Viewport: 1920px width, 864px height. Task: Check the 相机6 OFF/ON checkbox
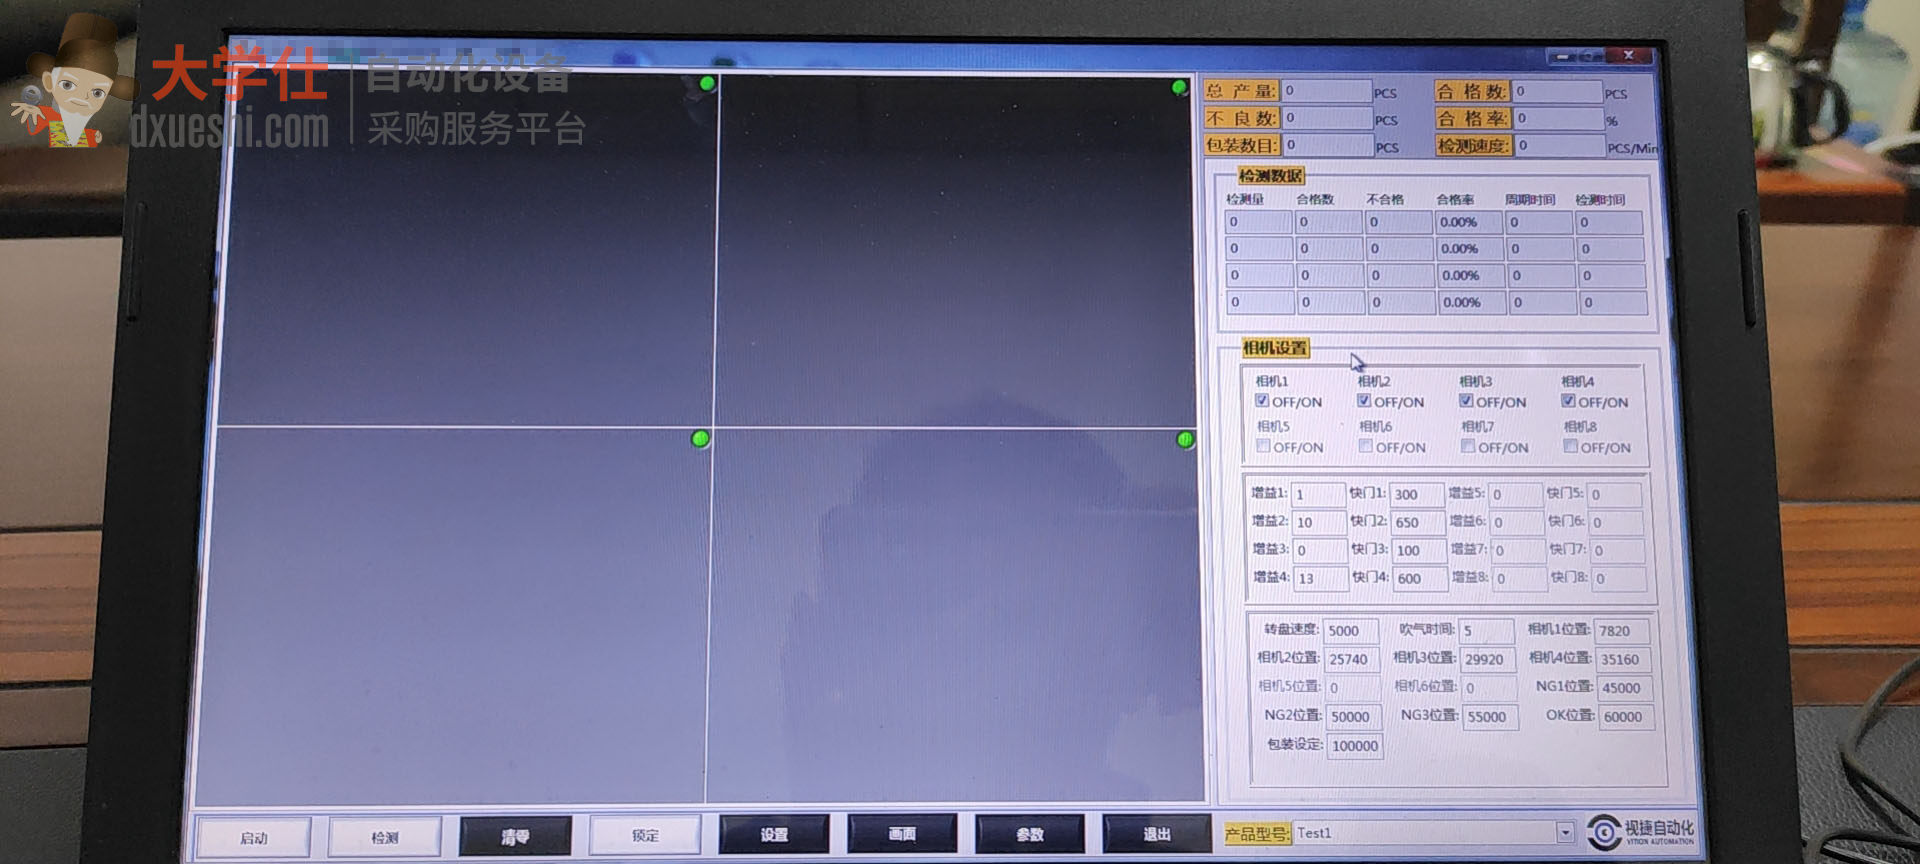[1366, 446]
